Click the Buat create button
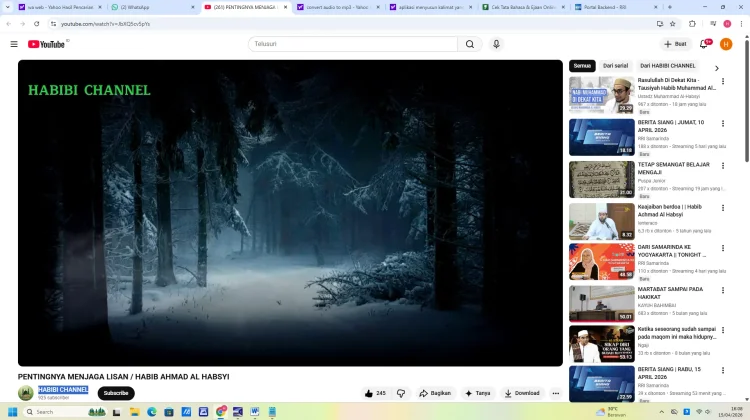Viewport: 750px width, 420px height. (x=675, y=44)
